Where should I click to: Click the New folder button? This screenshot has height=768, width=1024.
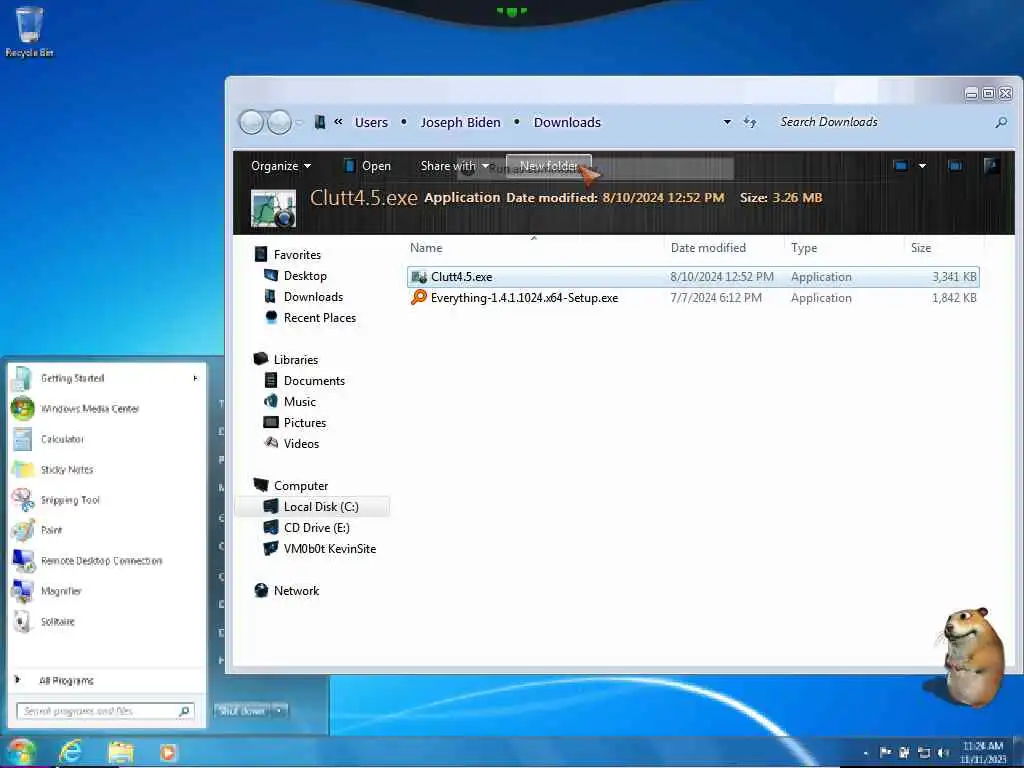(549, 166)
